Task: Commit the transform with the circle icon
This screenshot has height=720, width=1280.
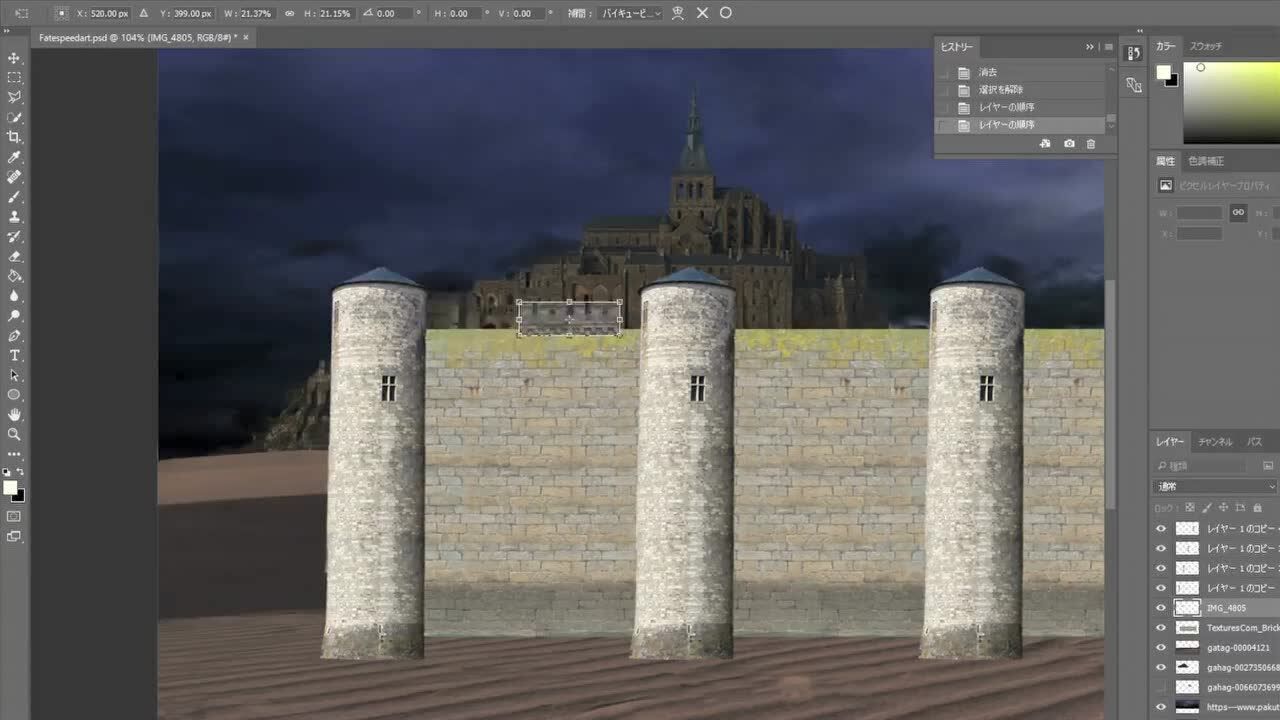Action: 726,13
